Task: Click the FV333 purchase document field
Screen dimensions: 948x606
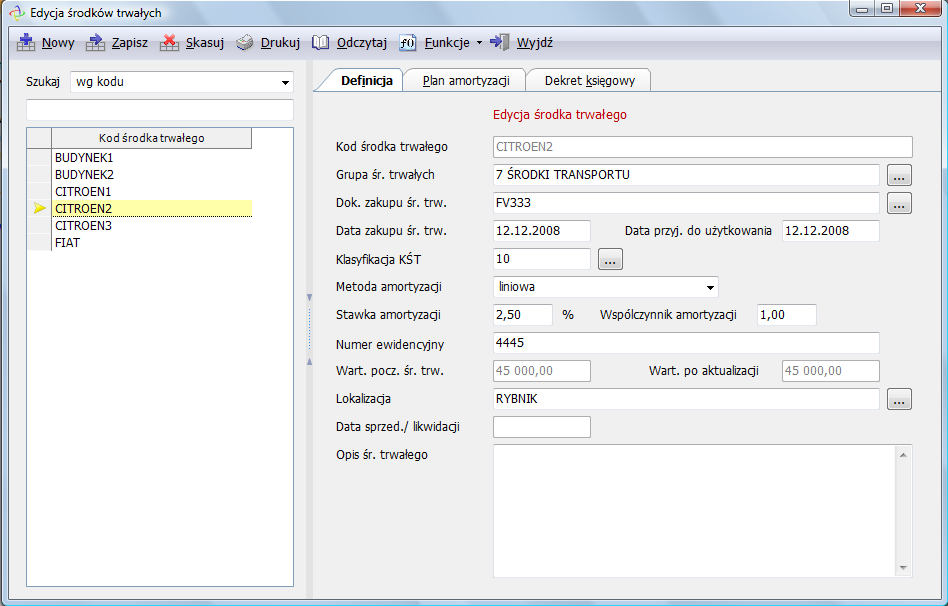Action: coord(686,203)
